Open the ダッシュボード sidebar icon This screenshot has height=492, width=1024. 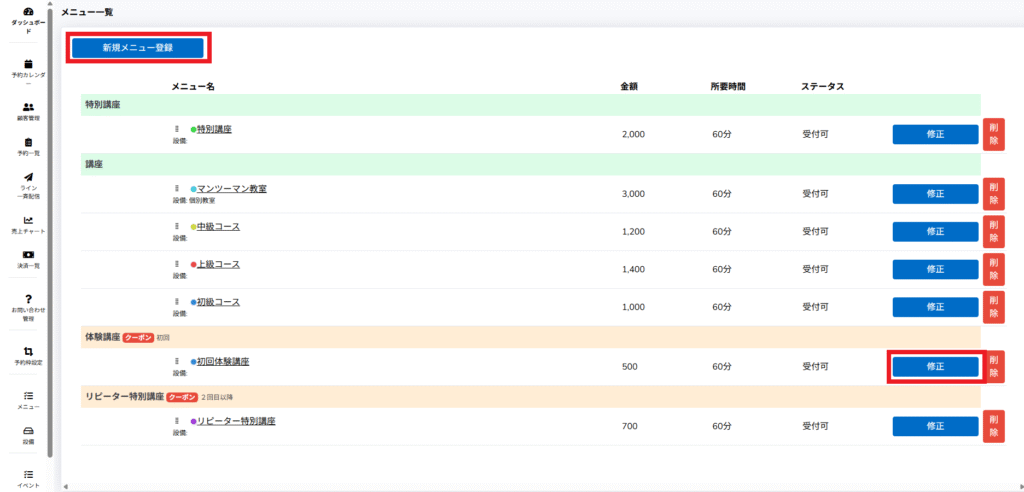28,11
